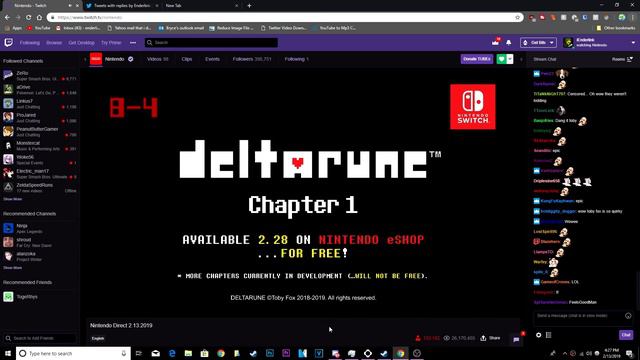Open Microsoft Store on the taskbar
Screen dimensions: 640x360
pyautogui.click(x=204, y=353)
